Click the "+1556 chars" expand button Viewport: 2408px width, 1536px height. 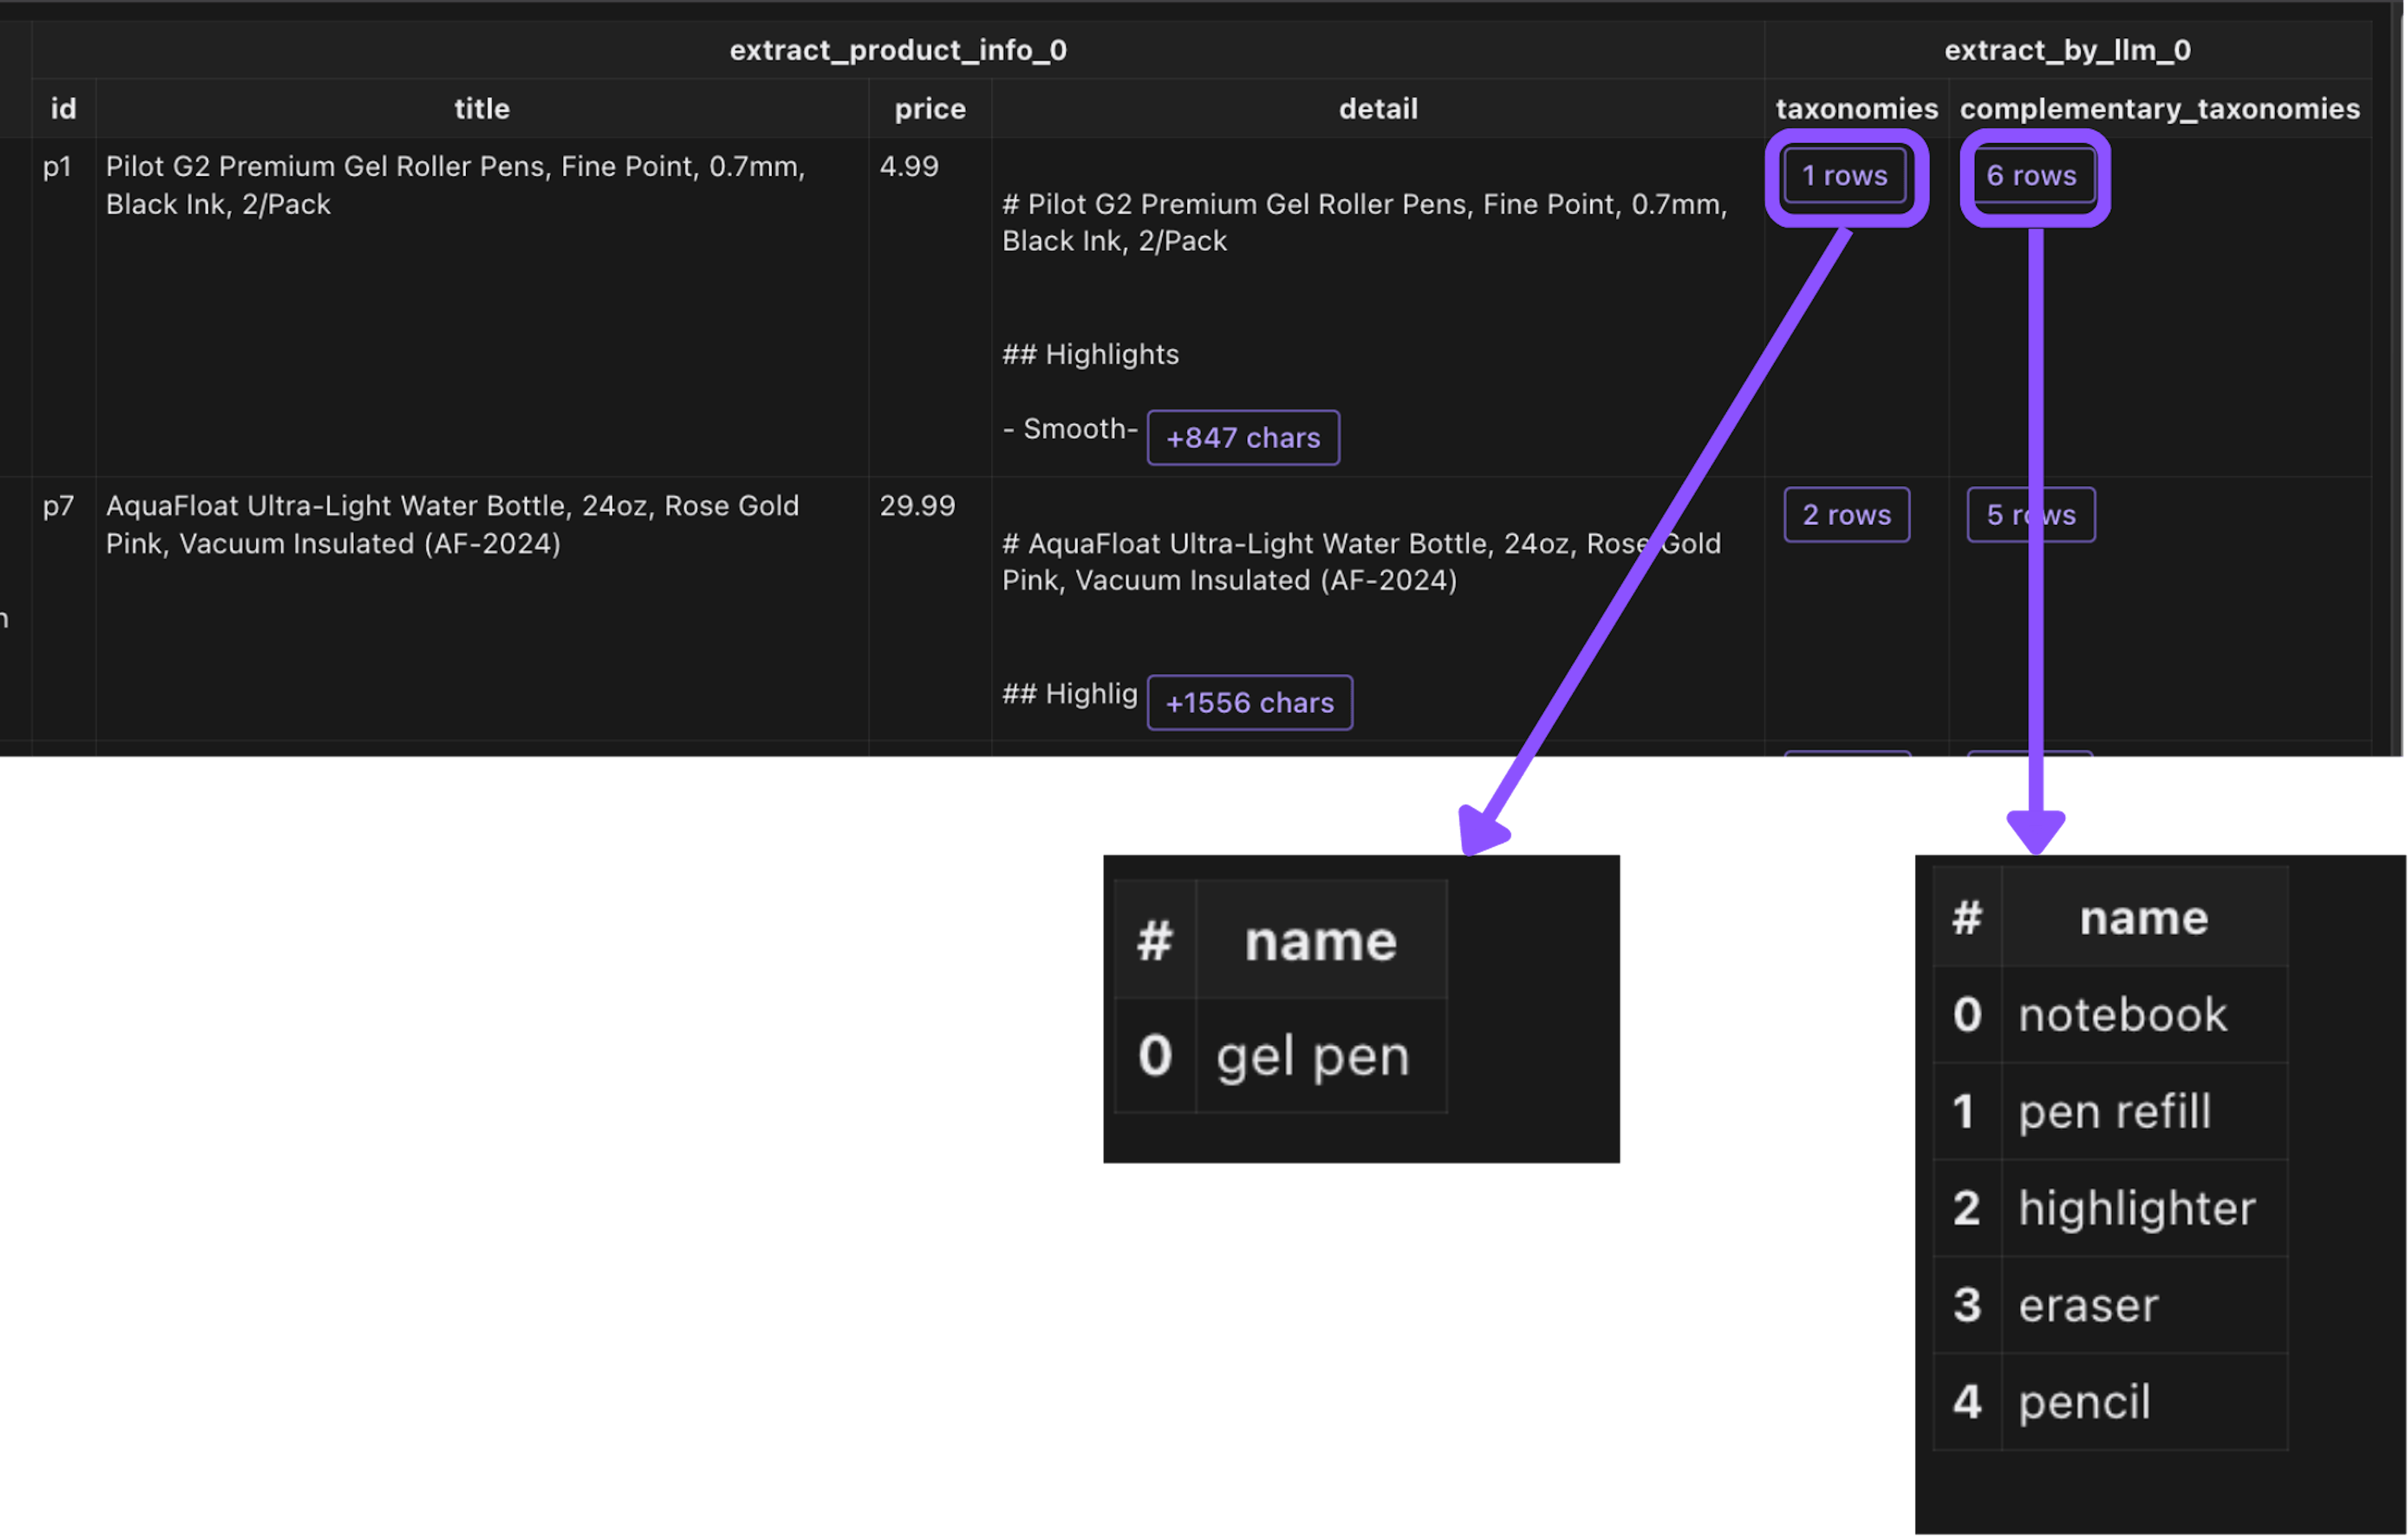pos(1249,703)
